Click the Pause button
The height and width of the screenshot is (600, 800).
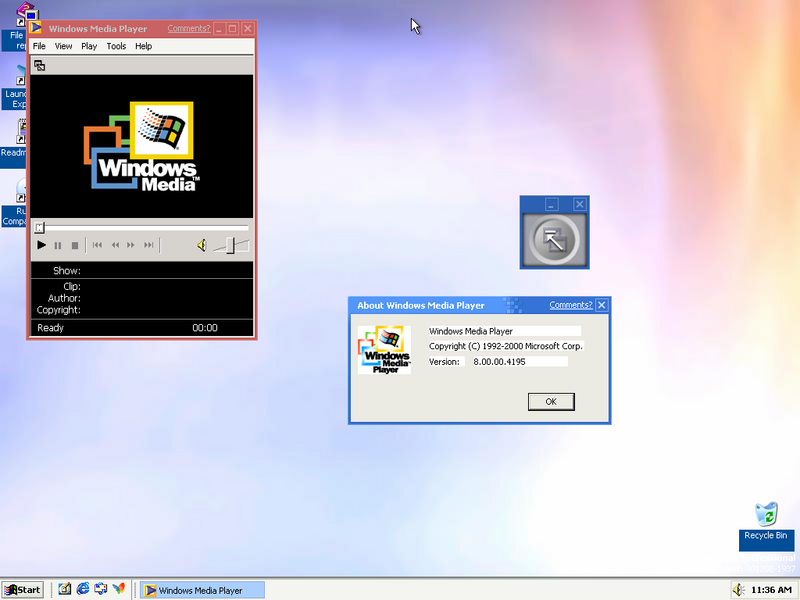[x=58, y=245]
